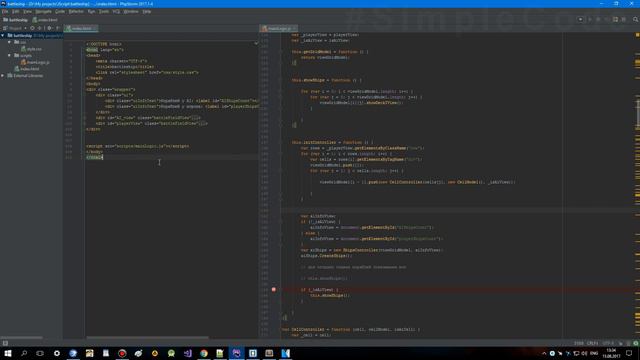Click the cursor position indicator in status bar

[579, 343]
